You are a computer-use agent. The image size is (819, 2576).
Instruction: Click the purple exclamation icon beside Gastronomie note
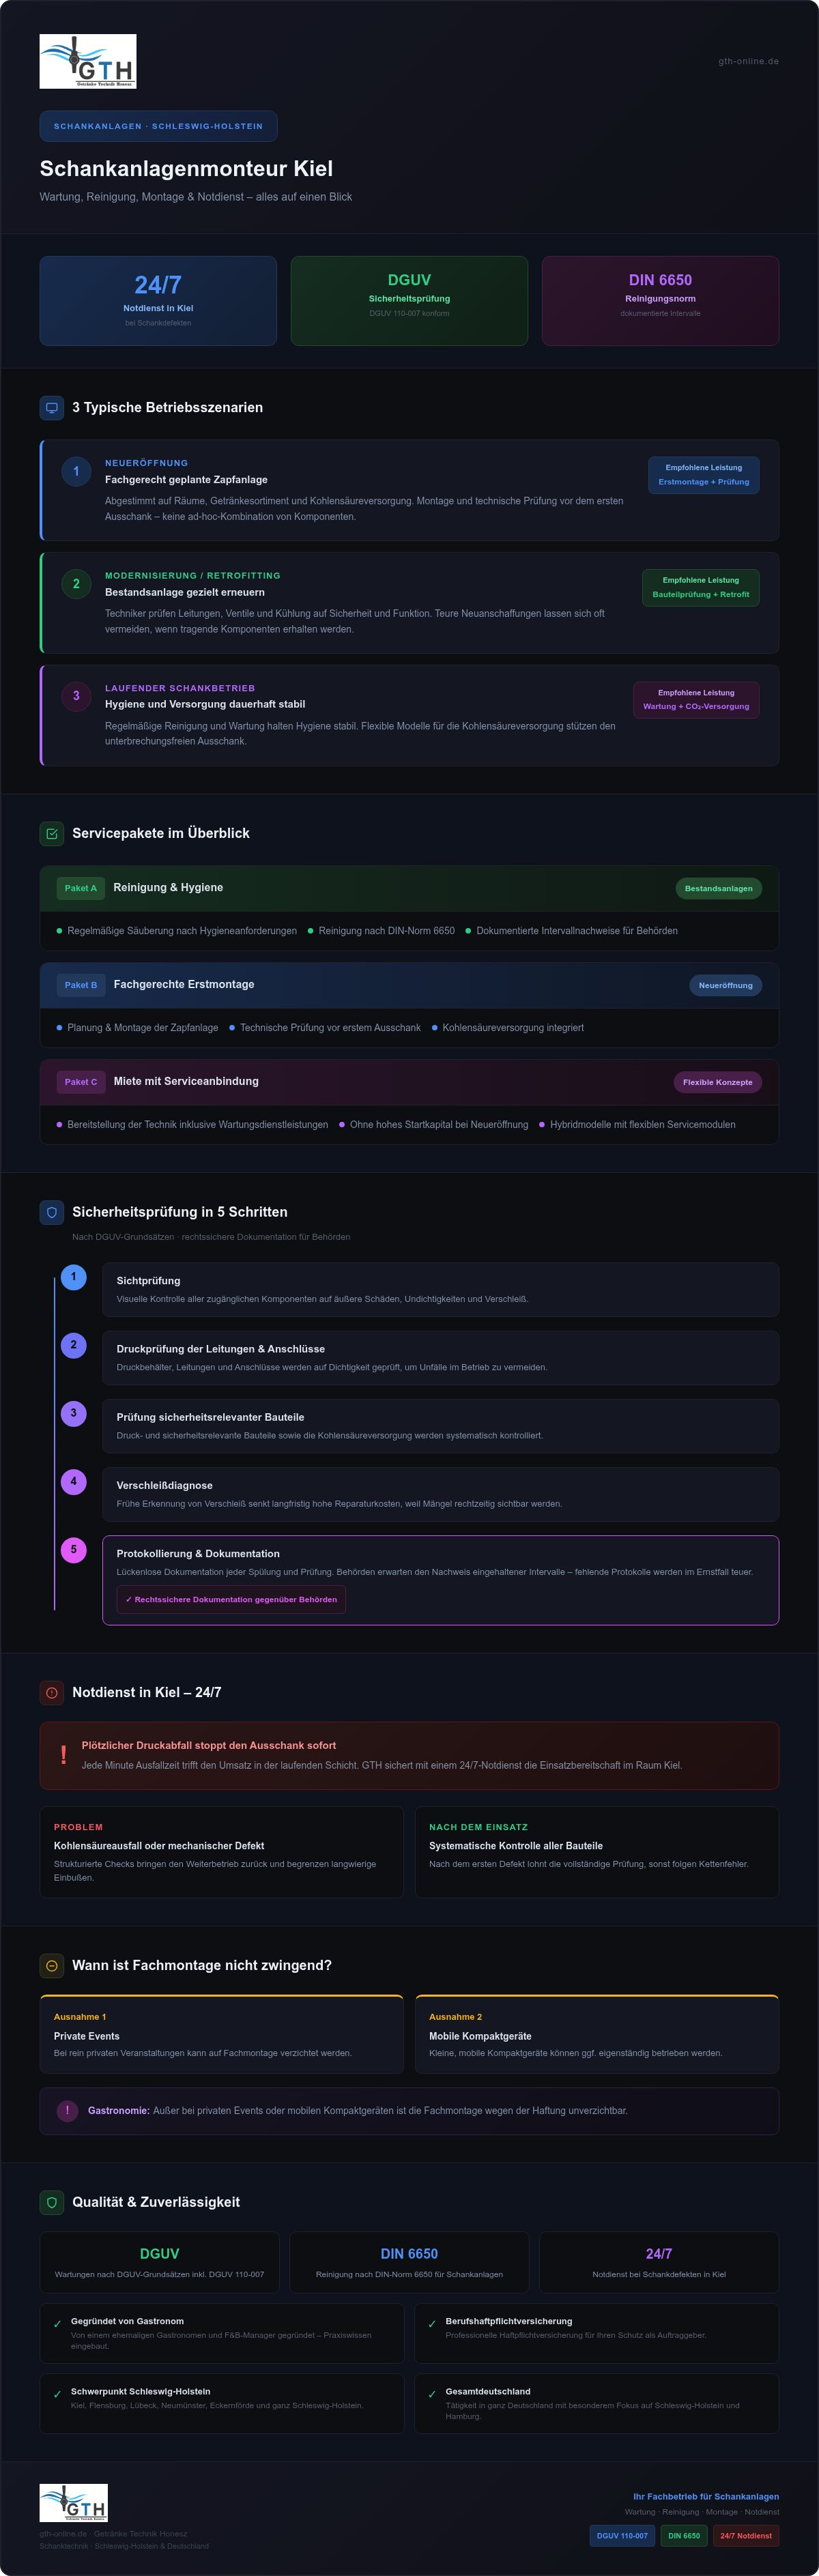point(67,2110)
